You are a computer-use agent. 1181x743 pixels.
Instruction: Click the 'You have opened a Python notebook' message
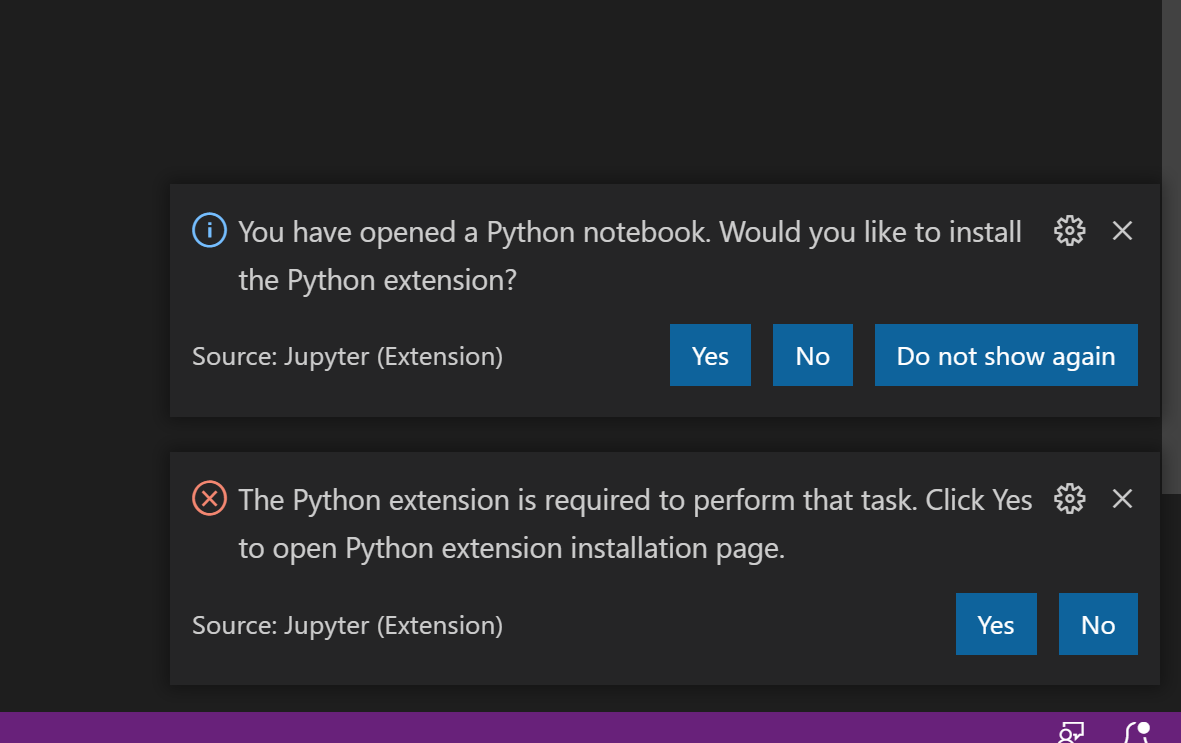point(630,256)
